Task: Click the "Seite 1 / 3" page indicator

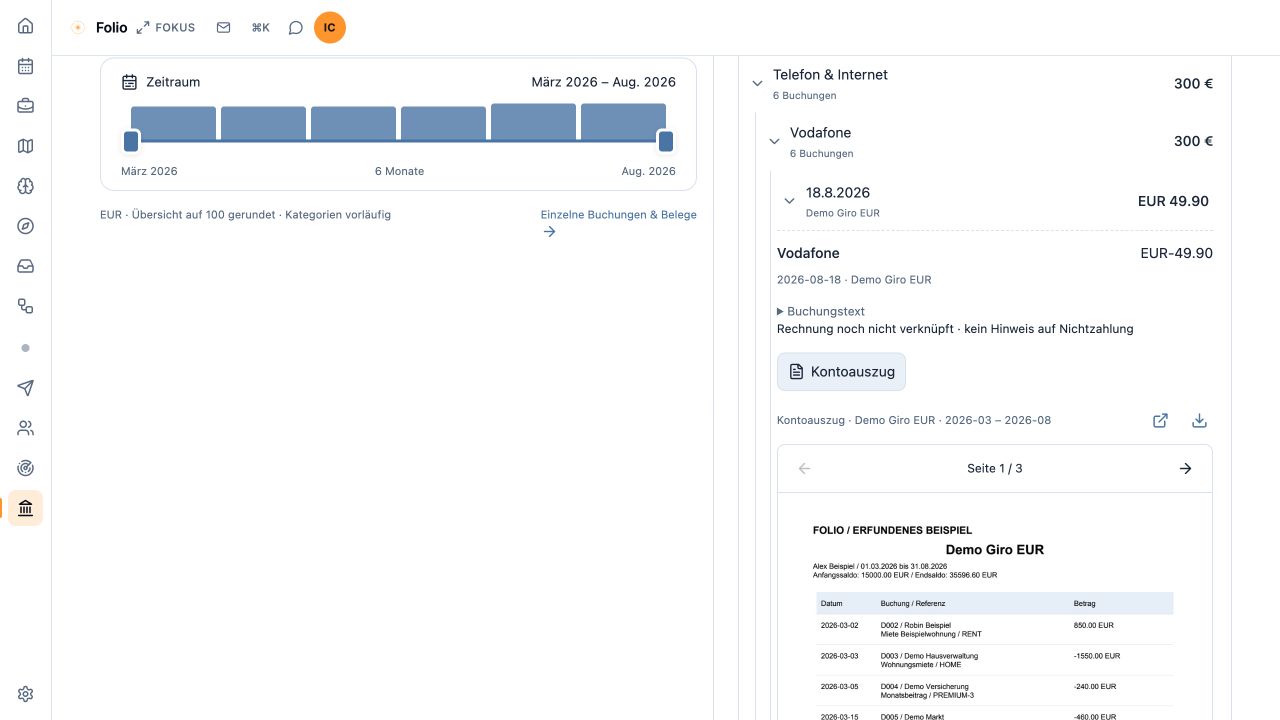Action: [x=995, y=469]
